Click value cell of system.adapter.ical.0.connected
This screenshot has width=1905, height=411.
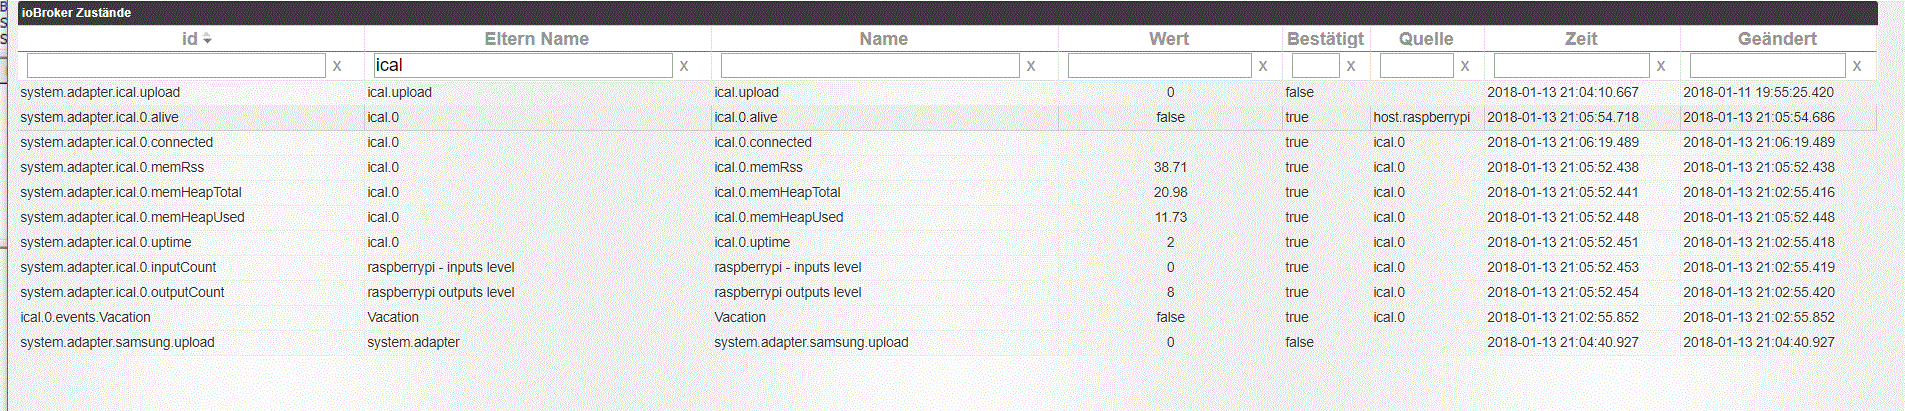(1170, 142)
